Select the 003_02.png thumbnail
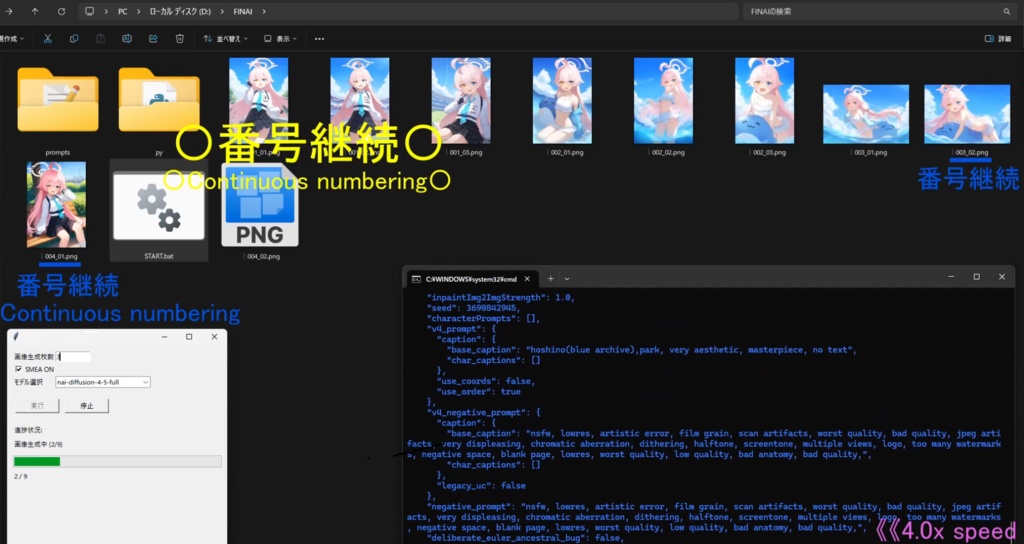The width and height of the screenshot is (1024, 544). 967,114
